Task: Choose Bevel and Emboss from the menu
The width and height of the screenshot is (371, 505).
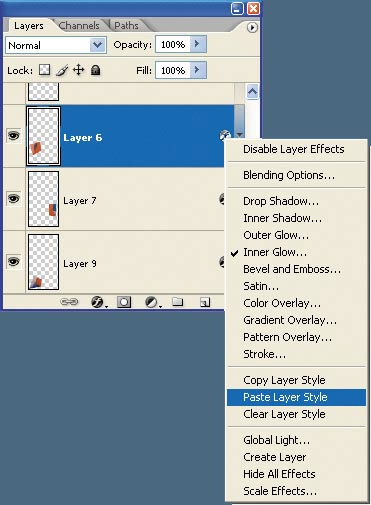Action: (x=296, y=269)
